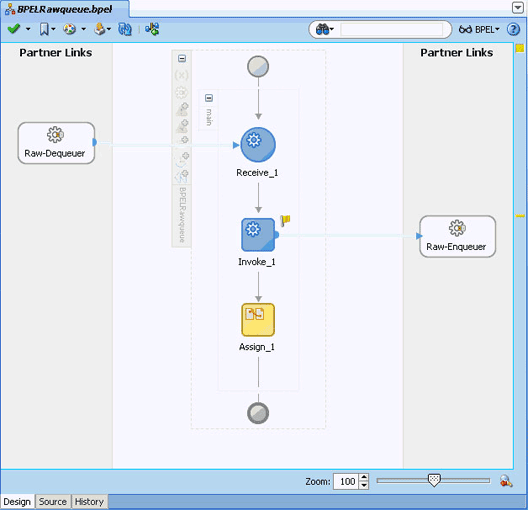Click the green validate checkmark icon
The height and width of the screenshot is (510, 528).
(14, 29)
